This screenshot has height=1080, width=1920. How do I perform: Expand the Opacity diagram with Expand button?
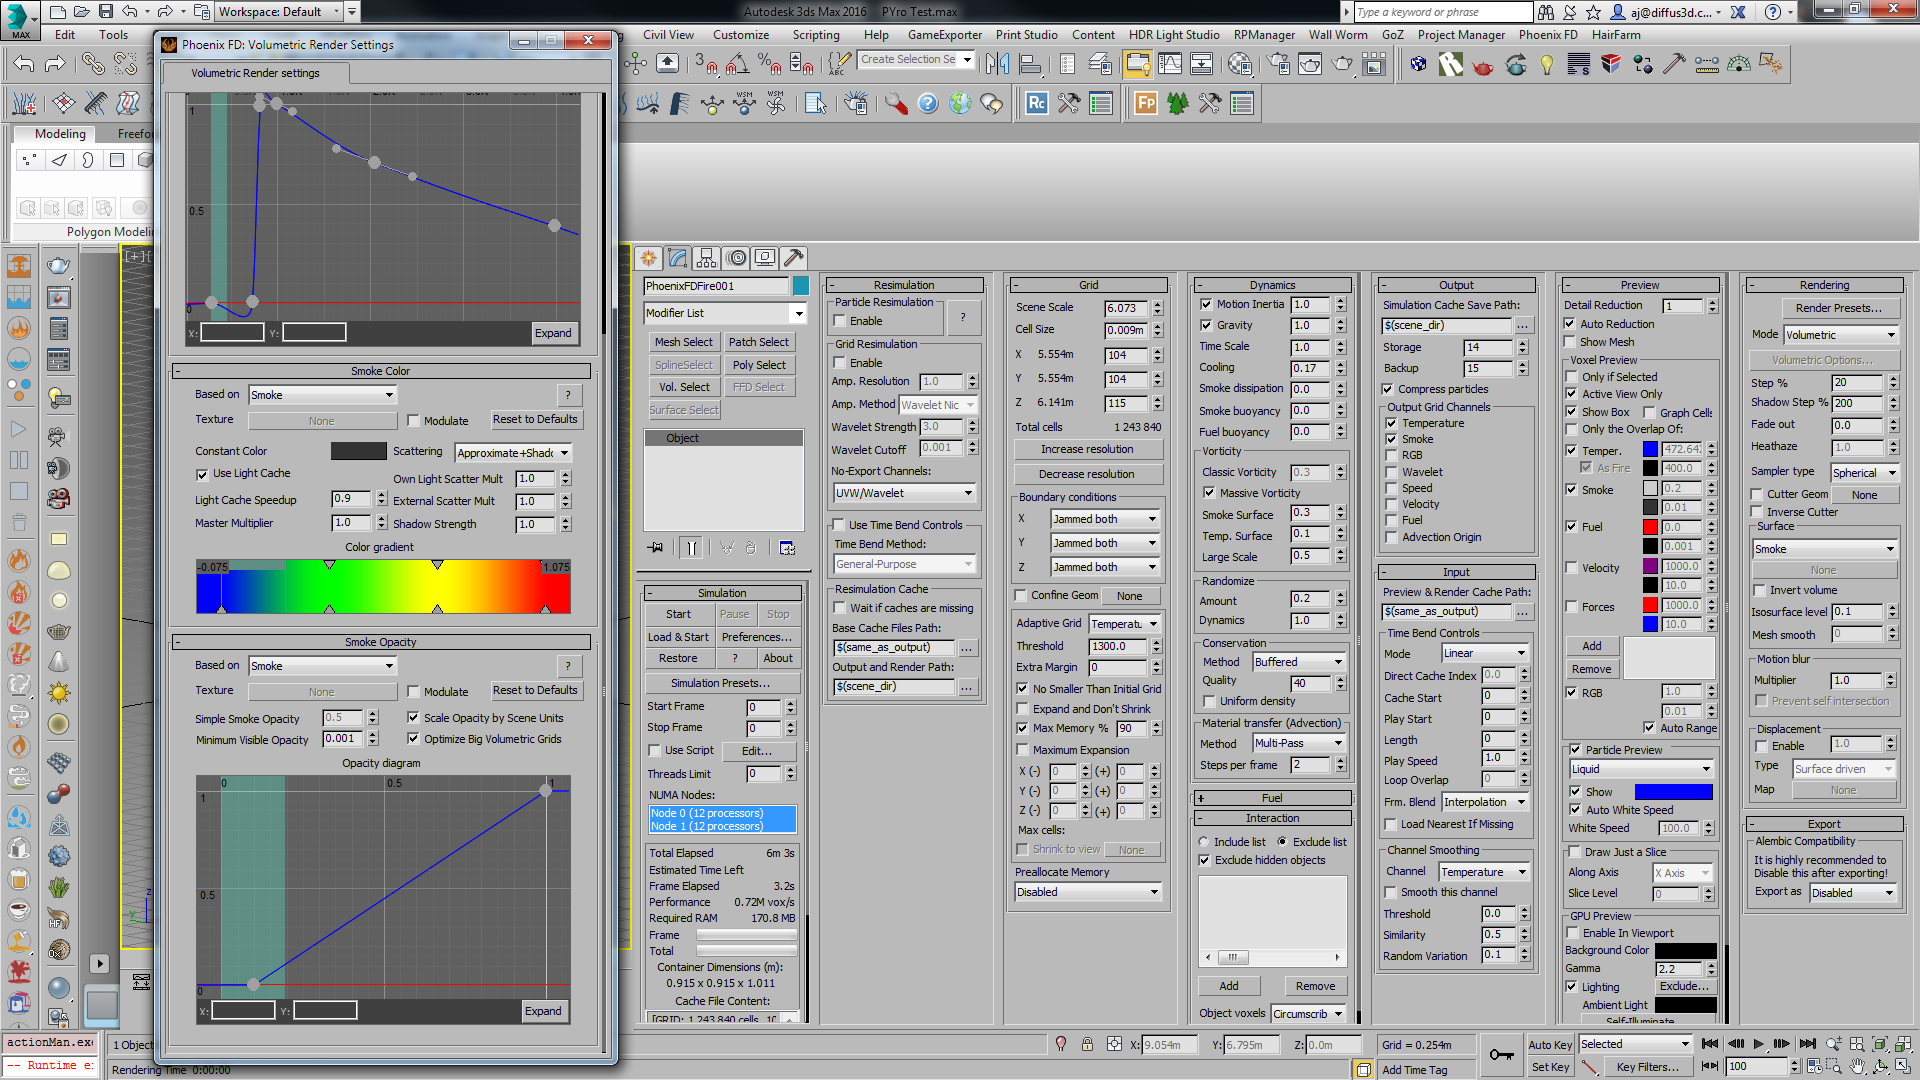543,1011
